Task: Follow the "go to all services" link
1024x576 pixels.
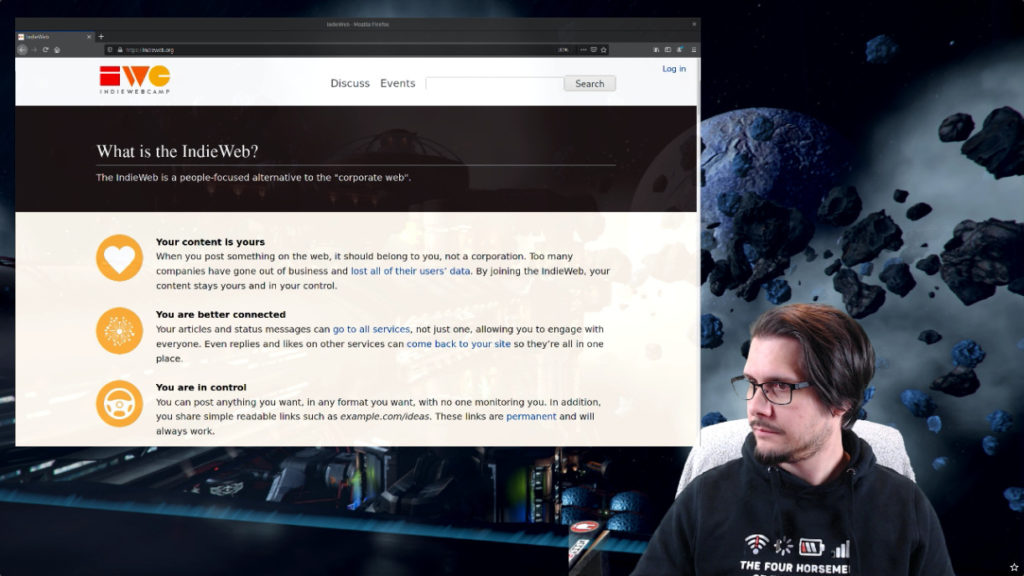Action: 372,329
